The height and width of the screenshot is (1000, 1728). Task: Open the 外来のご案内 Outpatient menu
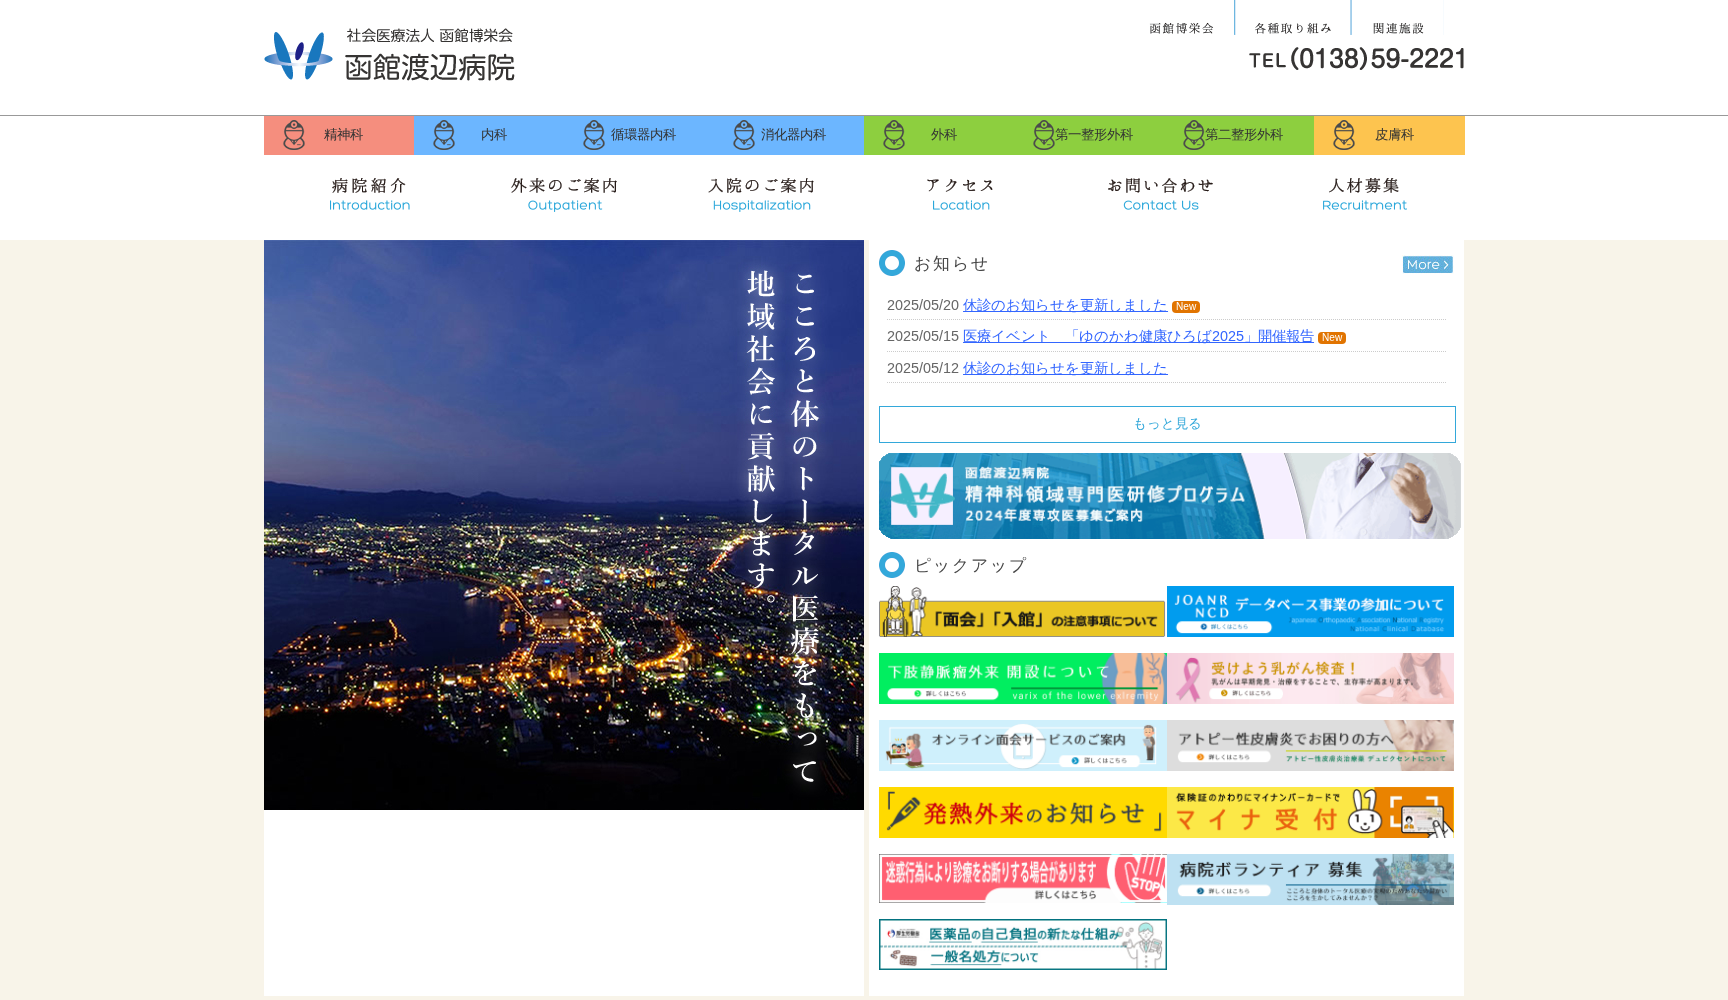565,194
